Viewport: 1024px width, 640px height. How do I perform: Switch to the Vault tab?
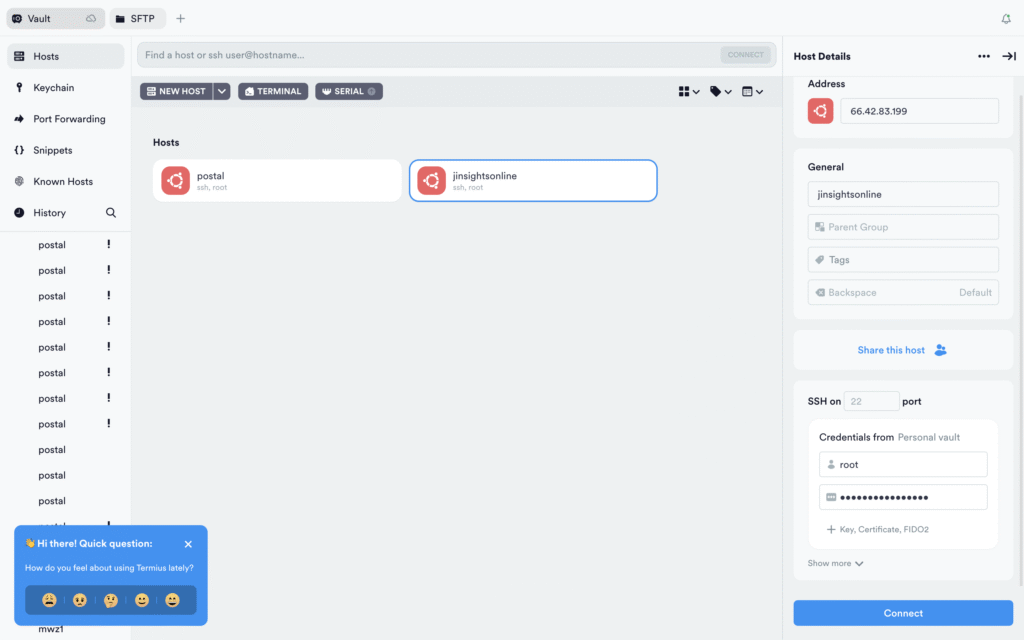[x=56, y=18]
